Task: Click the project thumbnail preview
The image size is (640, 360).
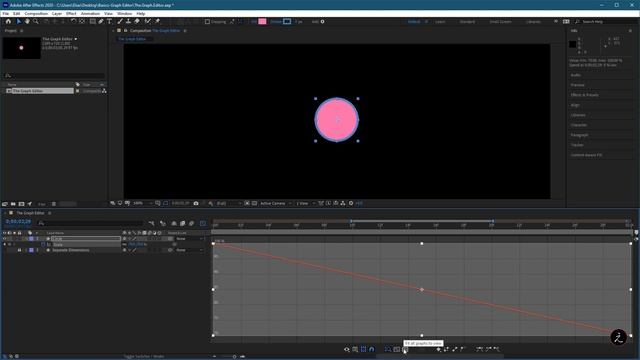Action: coord(22,48)
